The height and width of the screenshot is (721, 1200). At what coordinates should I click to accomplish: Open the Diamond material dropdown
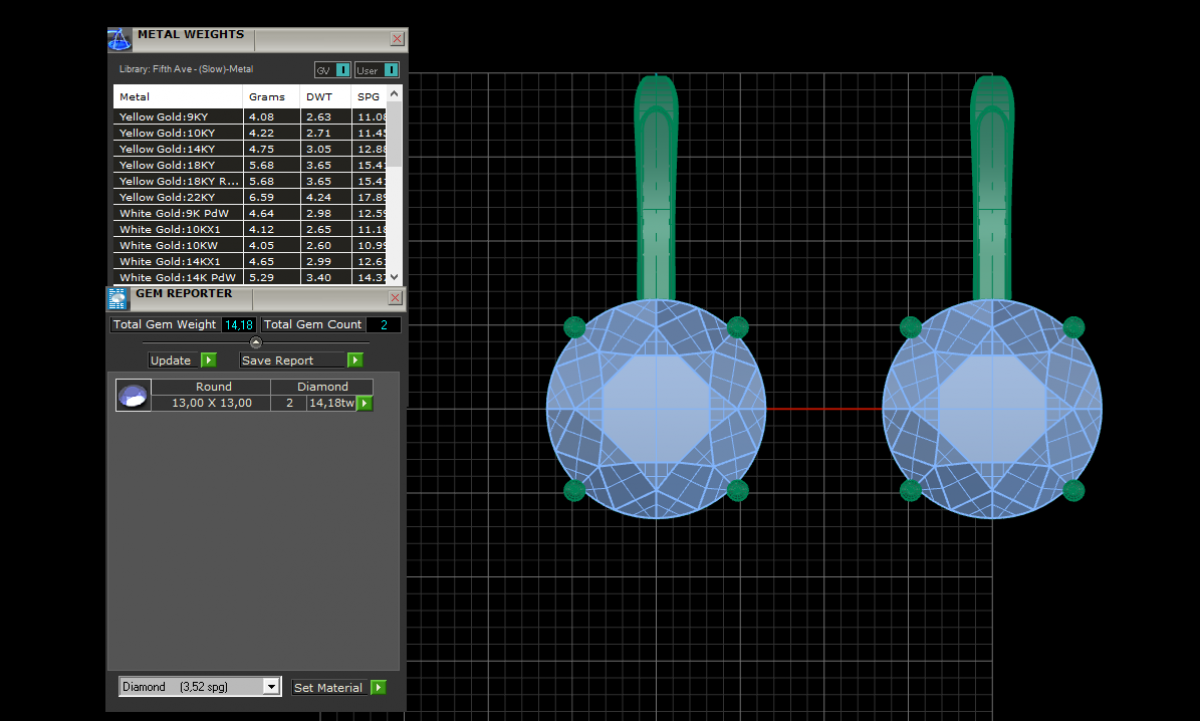click(270, 687)
